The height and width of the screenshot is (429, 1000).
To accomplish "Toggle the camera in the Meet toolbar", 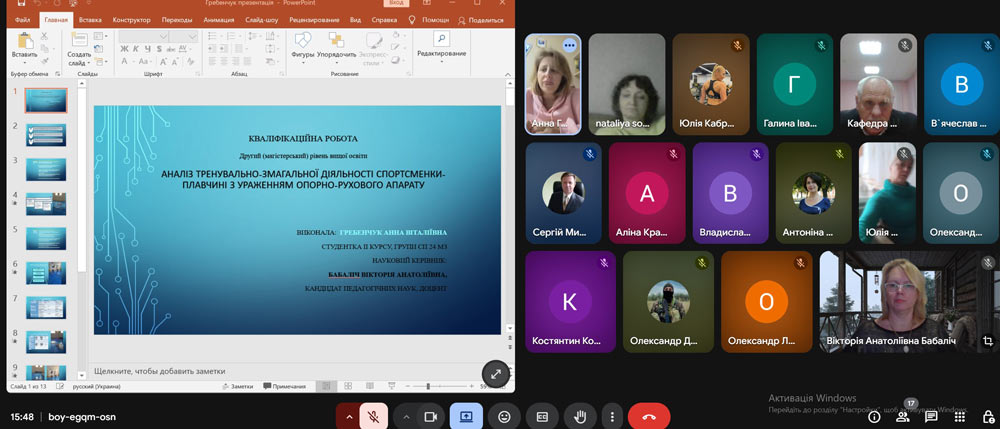I will coord(432,416).
